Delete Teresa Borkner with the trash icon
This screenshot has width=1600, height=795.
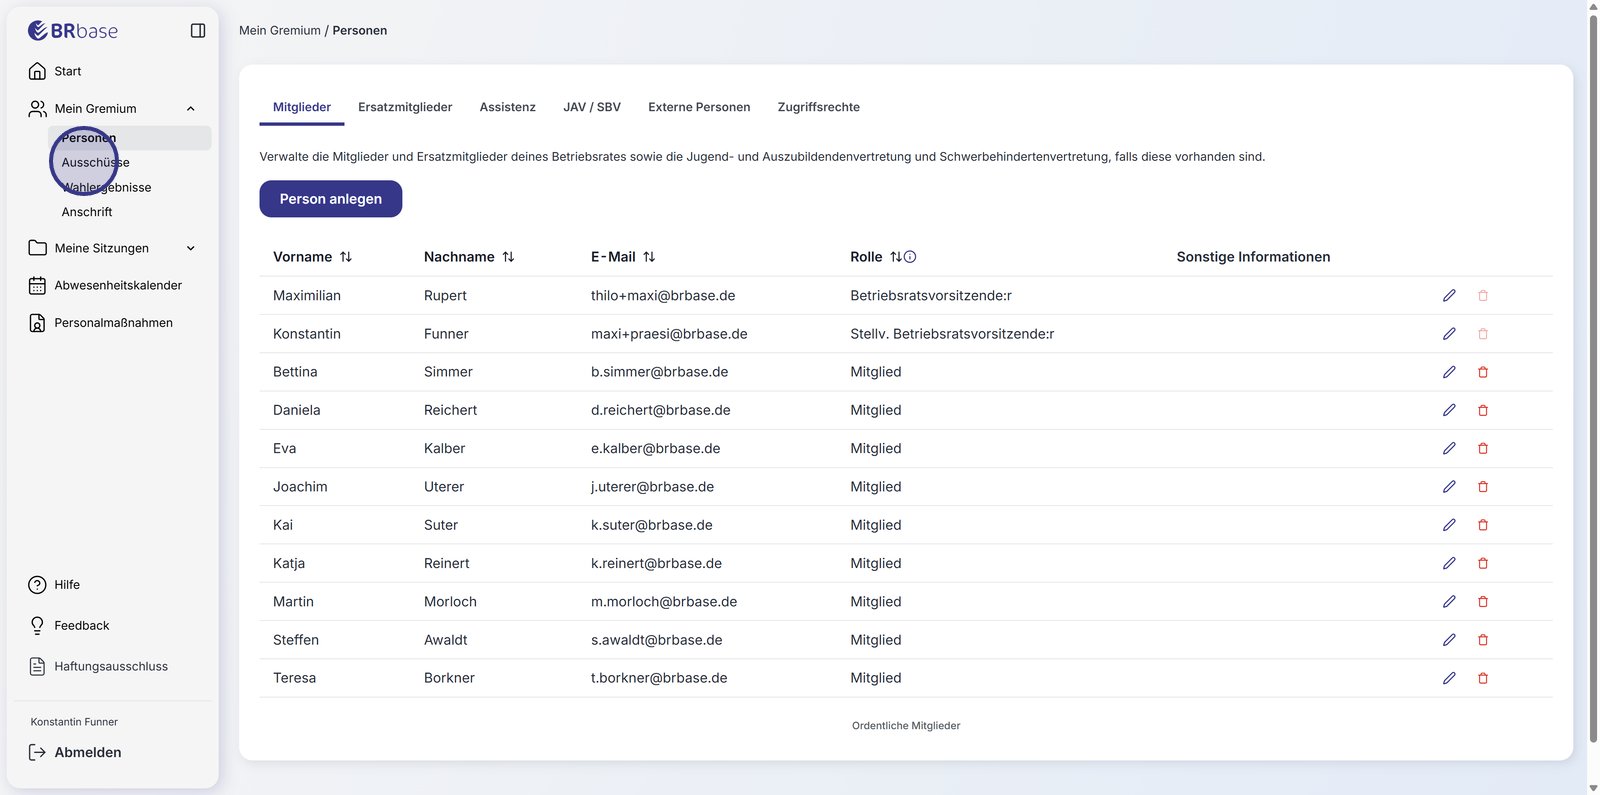(x=1483, y=678)
